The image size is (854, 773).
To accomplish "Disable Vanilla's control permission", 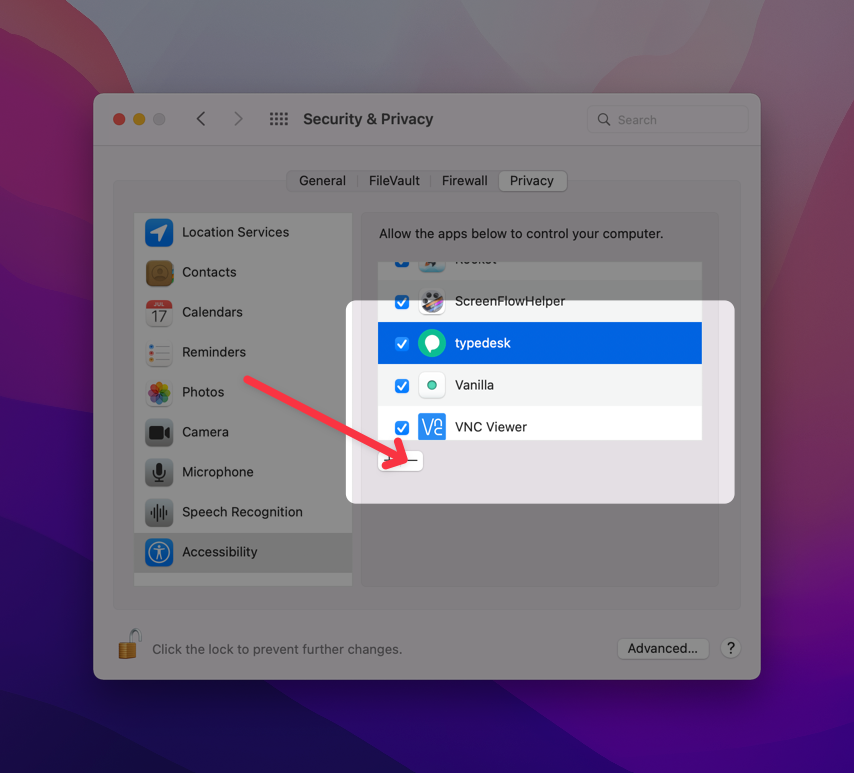I will coord(401,385).
